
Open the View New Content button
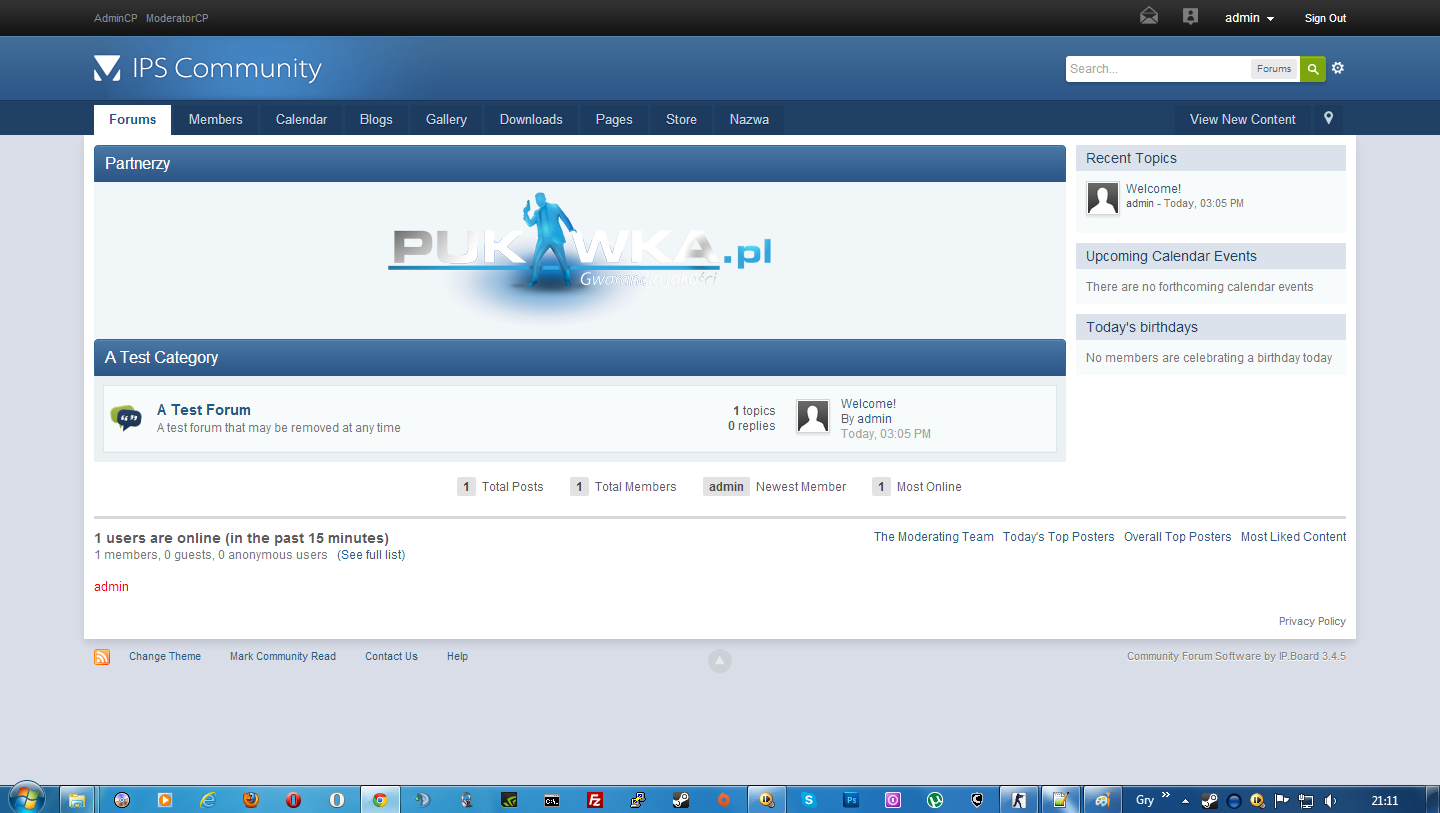[1242, 119]
